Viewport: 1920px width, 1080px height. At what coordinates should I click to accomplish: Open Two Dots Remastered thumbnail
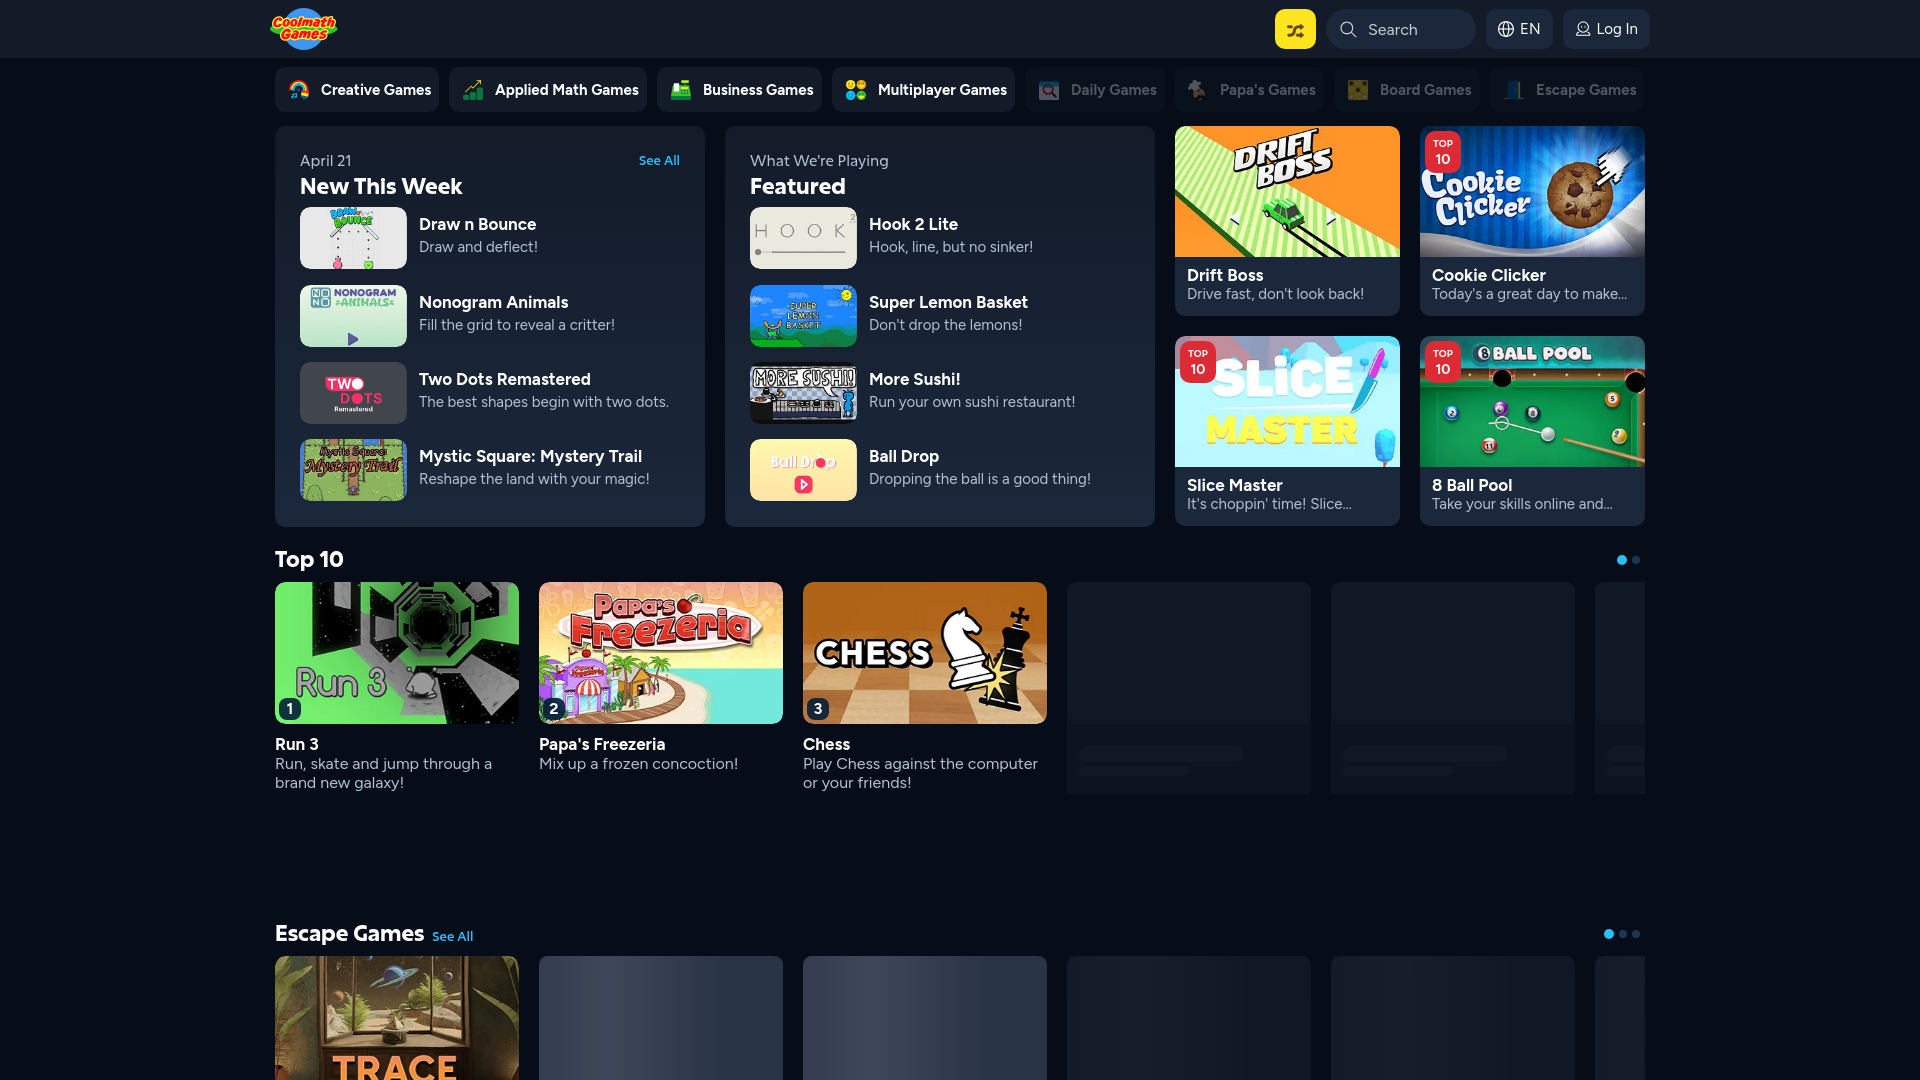pos(353,393)
